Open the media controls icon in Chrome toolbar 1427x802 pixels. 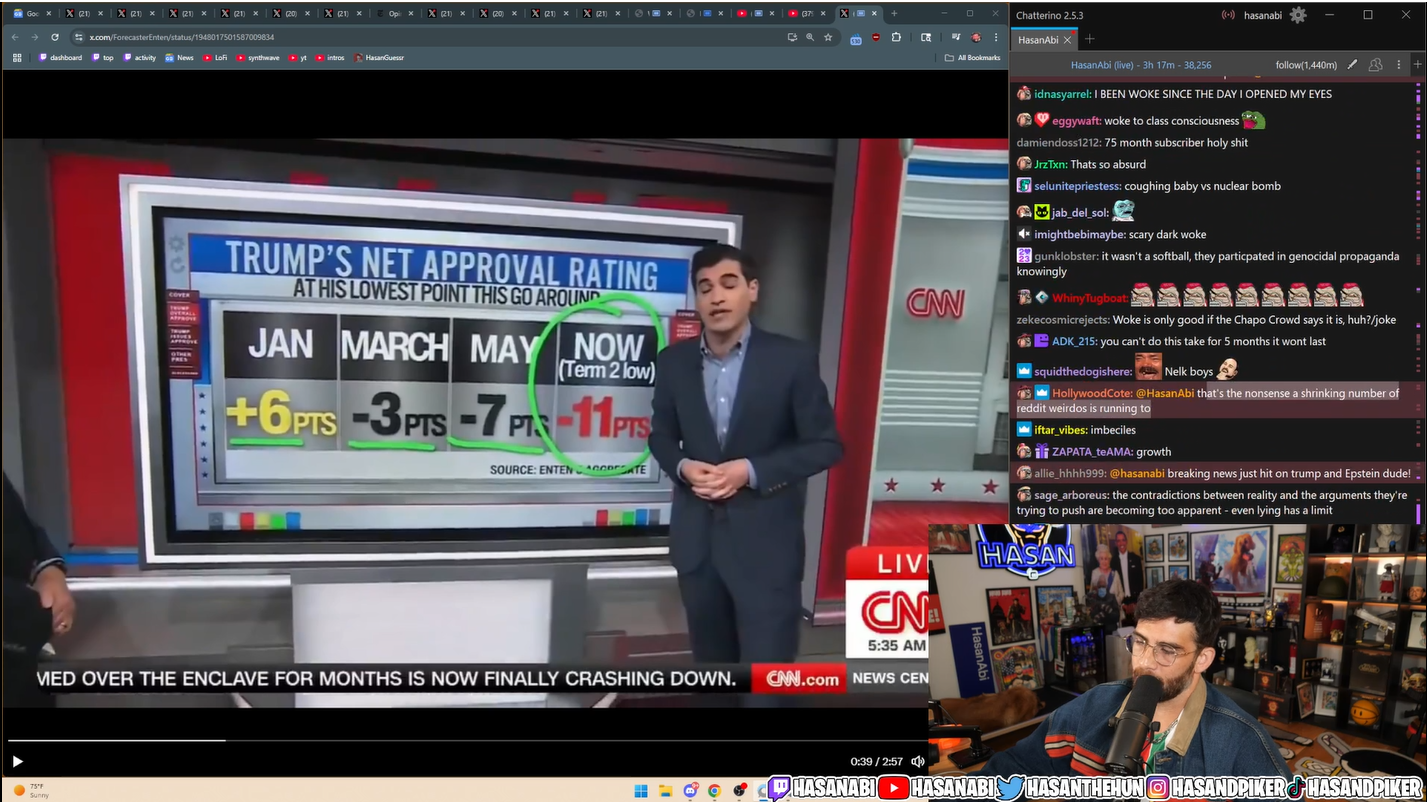[x=956, y=37]
